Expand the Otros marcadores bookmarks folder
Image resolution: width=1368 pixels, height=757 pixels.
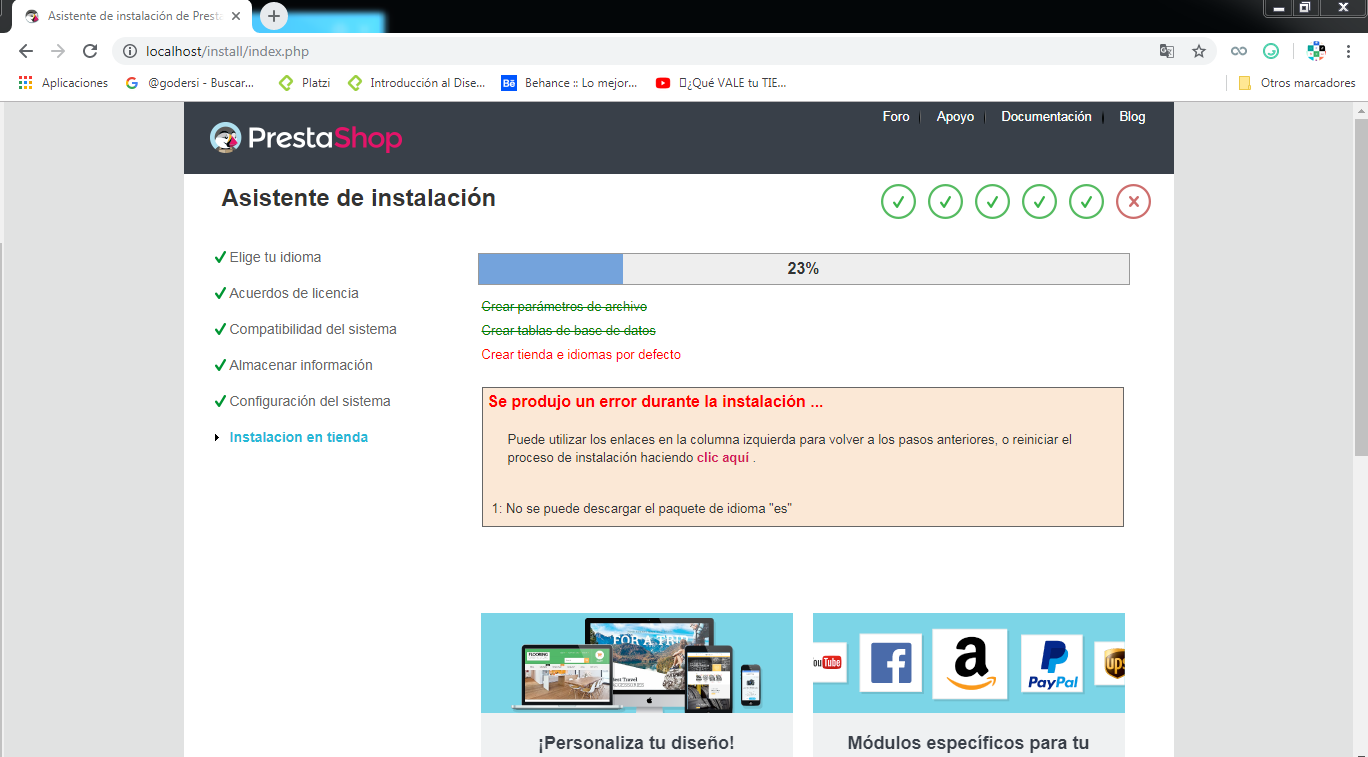(x=1296, y=83)
